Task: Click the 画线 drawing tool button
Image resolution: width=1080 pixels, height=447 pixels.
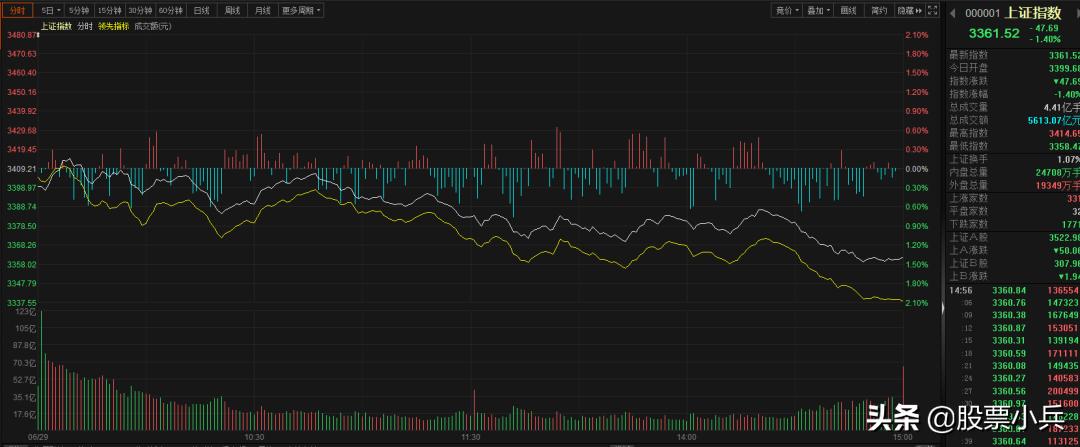Action: pos(849,10)
